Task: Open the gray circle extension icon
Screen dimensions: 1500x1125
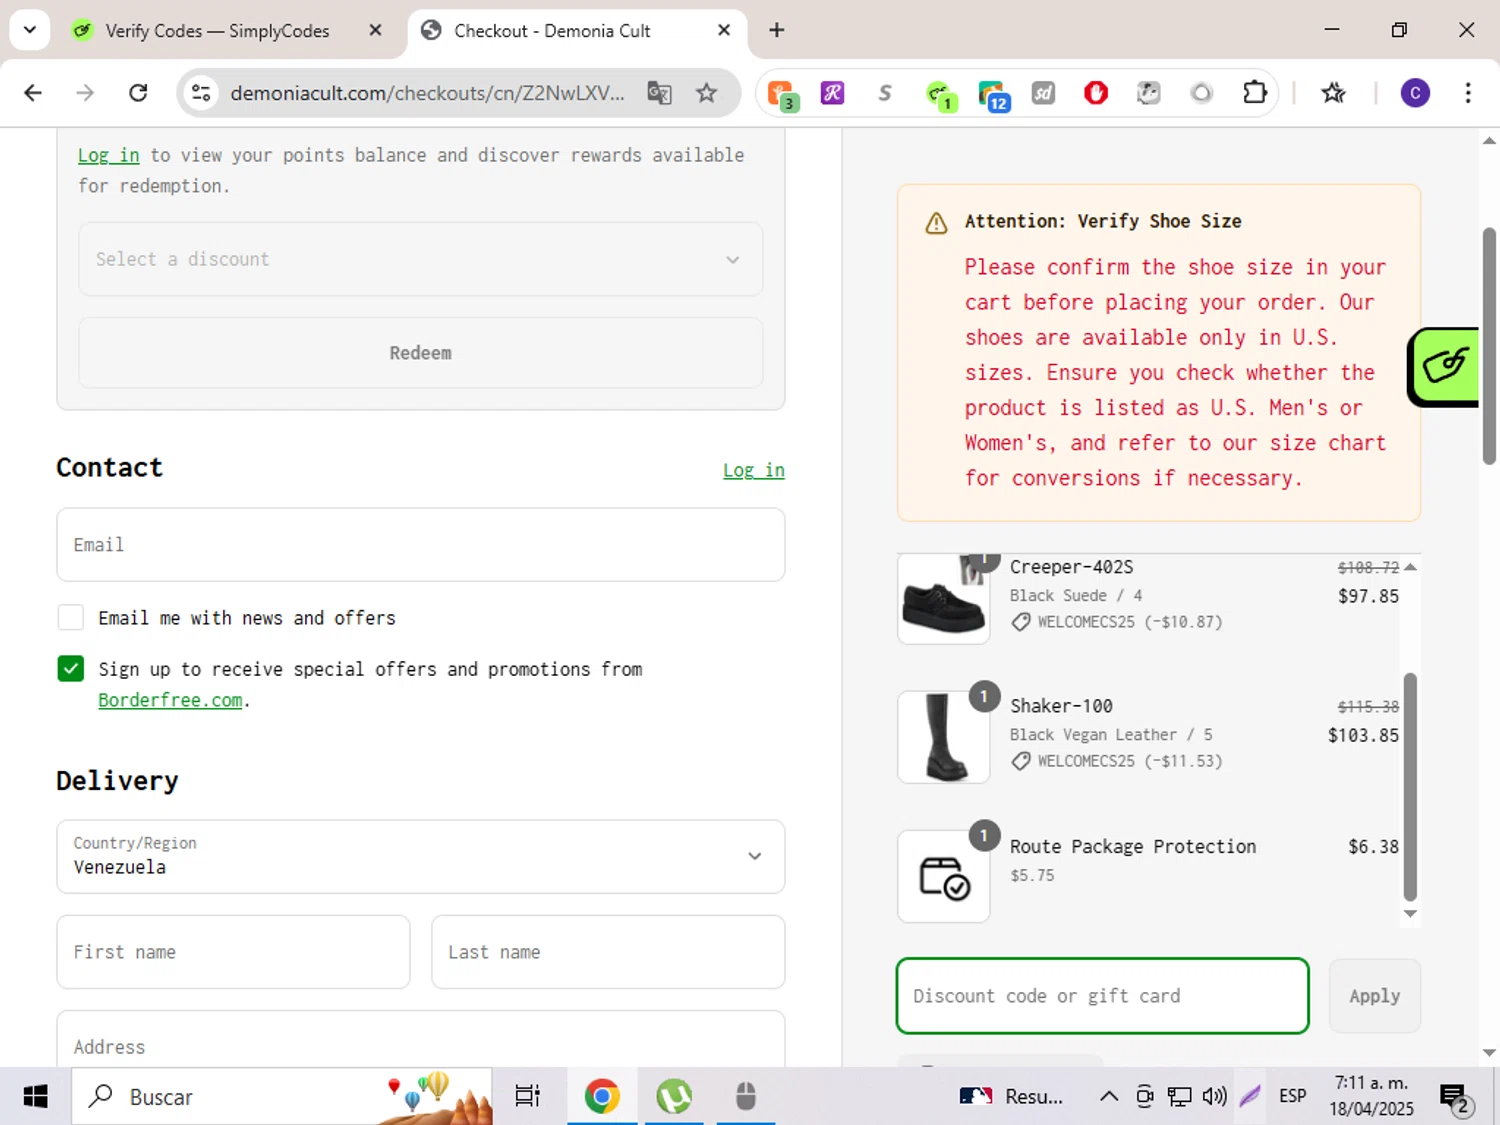Action: (x=1202, y=93)
